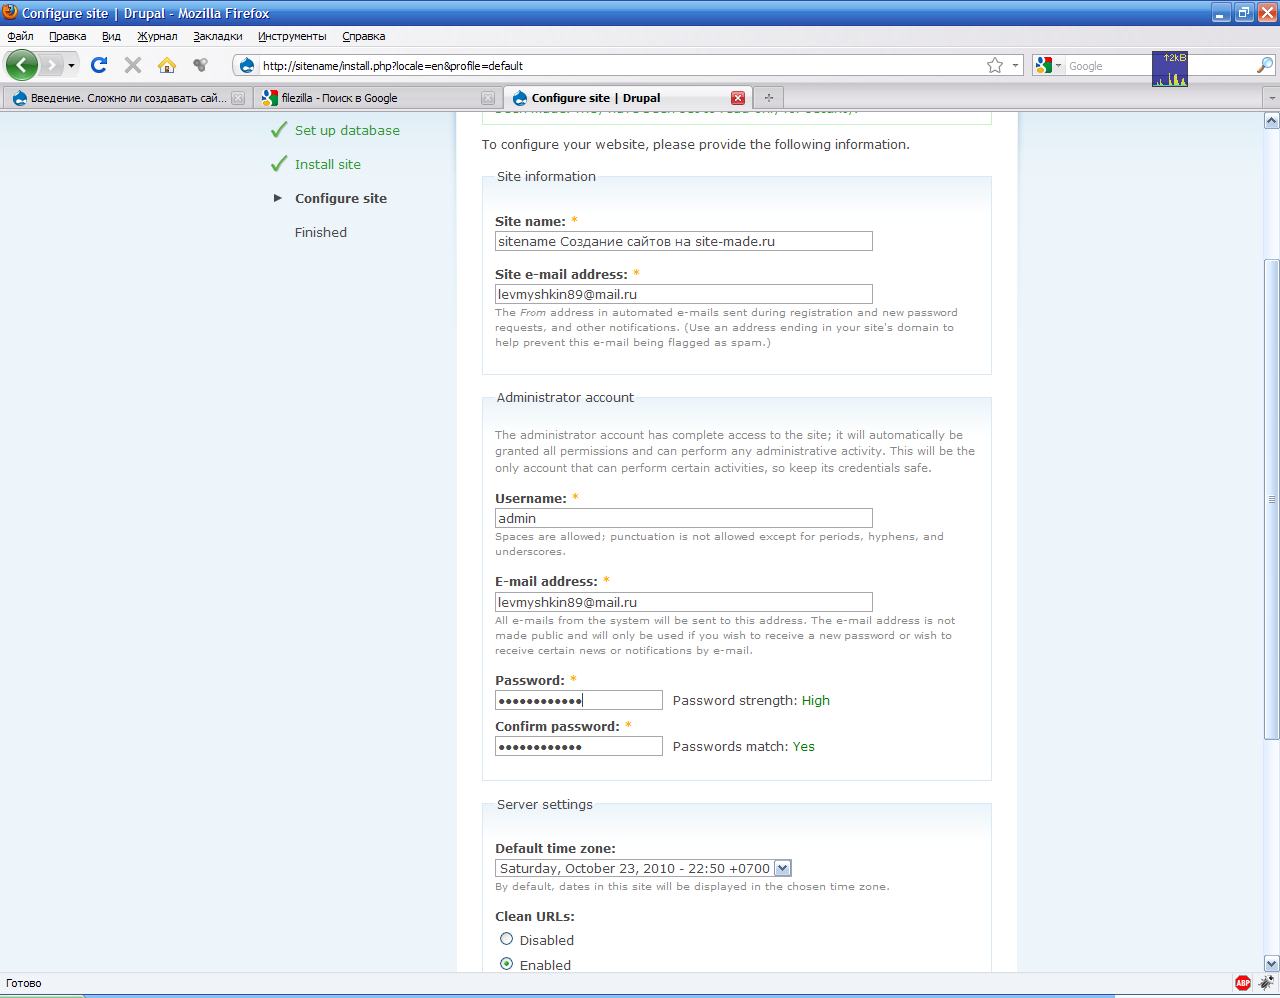Open the Adblock Plus status bar icon
The image size is (1280, 998).
pos(1243,983)
